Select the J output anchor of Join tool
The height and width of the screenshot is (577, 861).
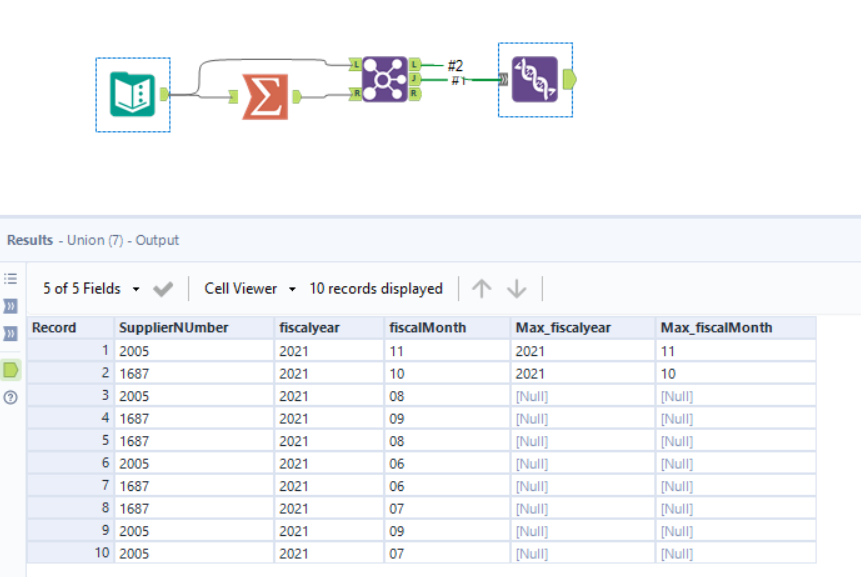pyautogui.click(x=415, y=79)
